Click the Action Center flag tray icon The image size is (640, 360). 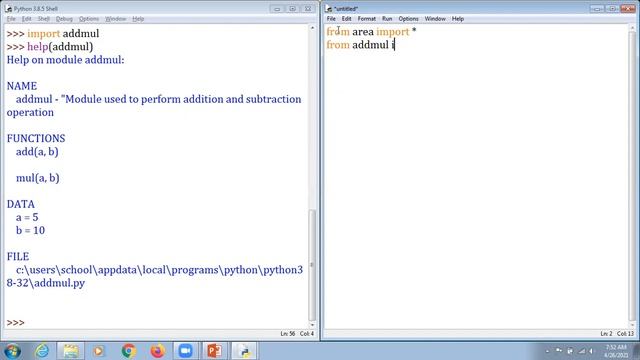(x=559, y=351)
